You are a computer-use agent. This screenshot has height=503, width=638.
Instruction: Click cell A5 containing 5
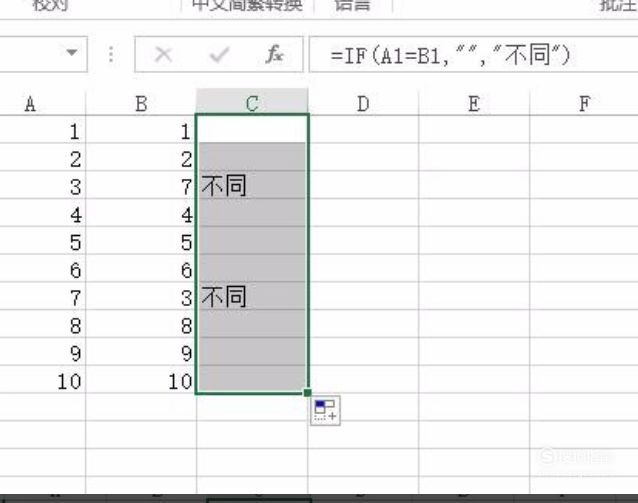click(x=42, y=241)
